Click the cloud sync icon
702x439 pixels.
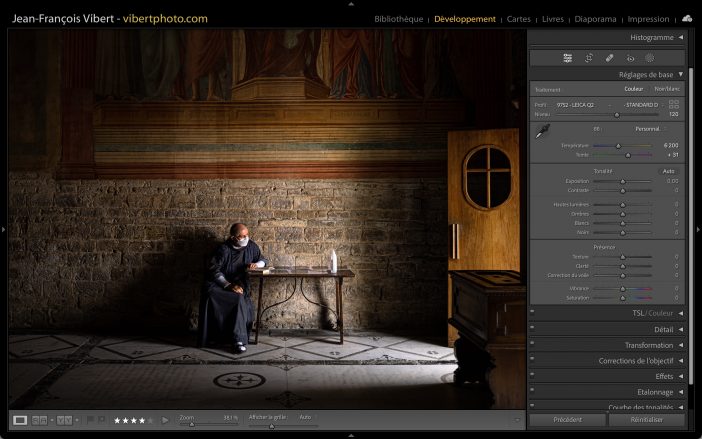[687, 18]
